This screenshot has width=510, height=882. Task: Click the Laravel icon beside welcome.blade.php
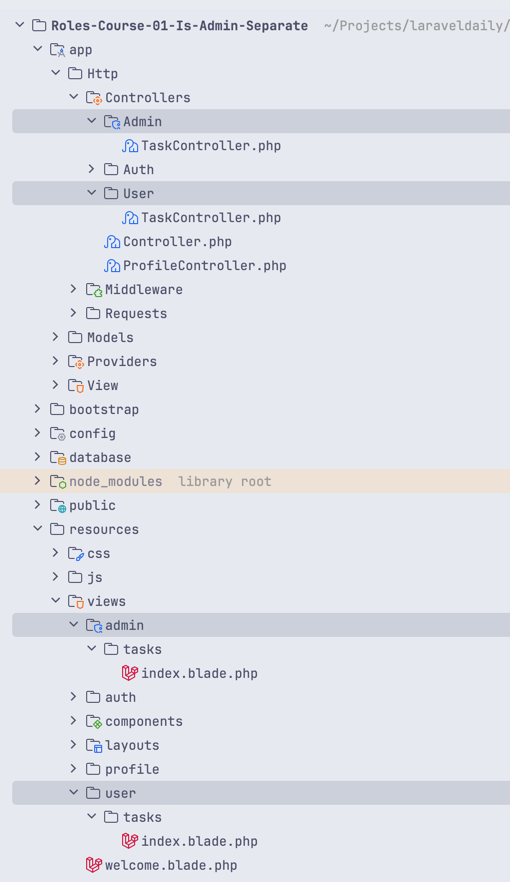click(x=93, y=865)
